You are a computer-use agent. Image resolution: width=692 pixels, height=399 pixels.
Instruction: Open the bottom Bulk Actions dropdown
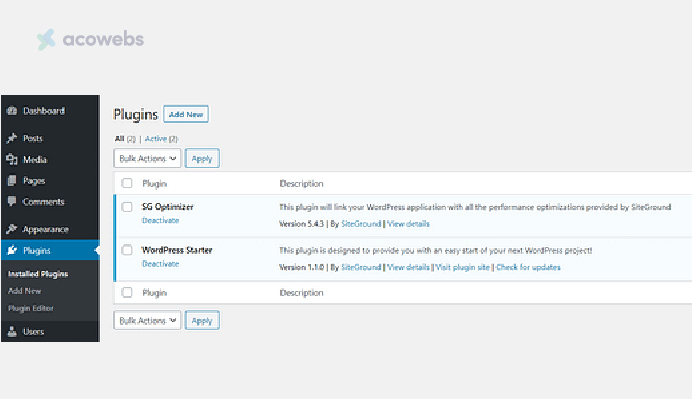pyautogui.click(x=147, y=320)
